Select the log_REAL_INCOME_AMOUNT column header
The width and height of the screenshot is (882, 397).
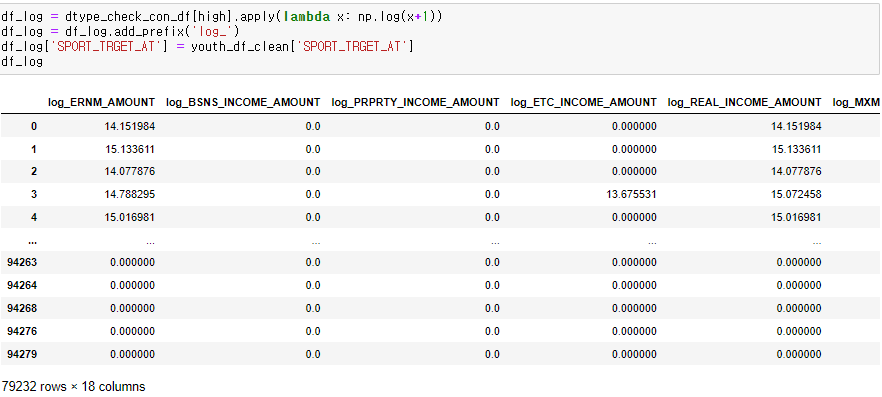744,102
